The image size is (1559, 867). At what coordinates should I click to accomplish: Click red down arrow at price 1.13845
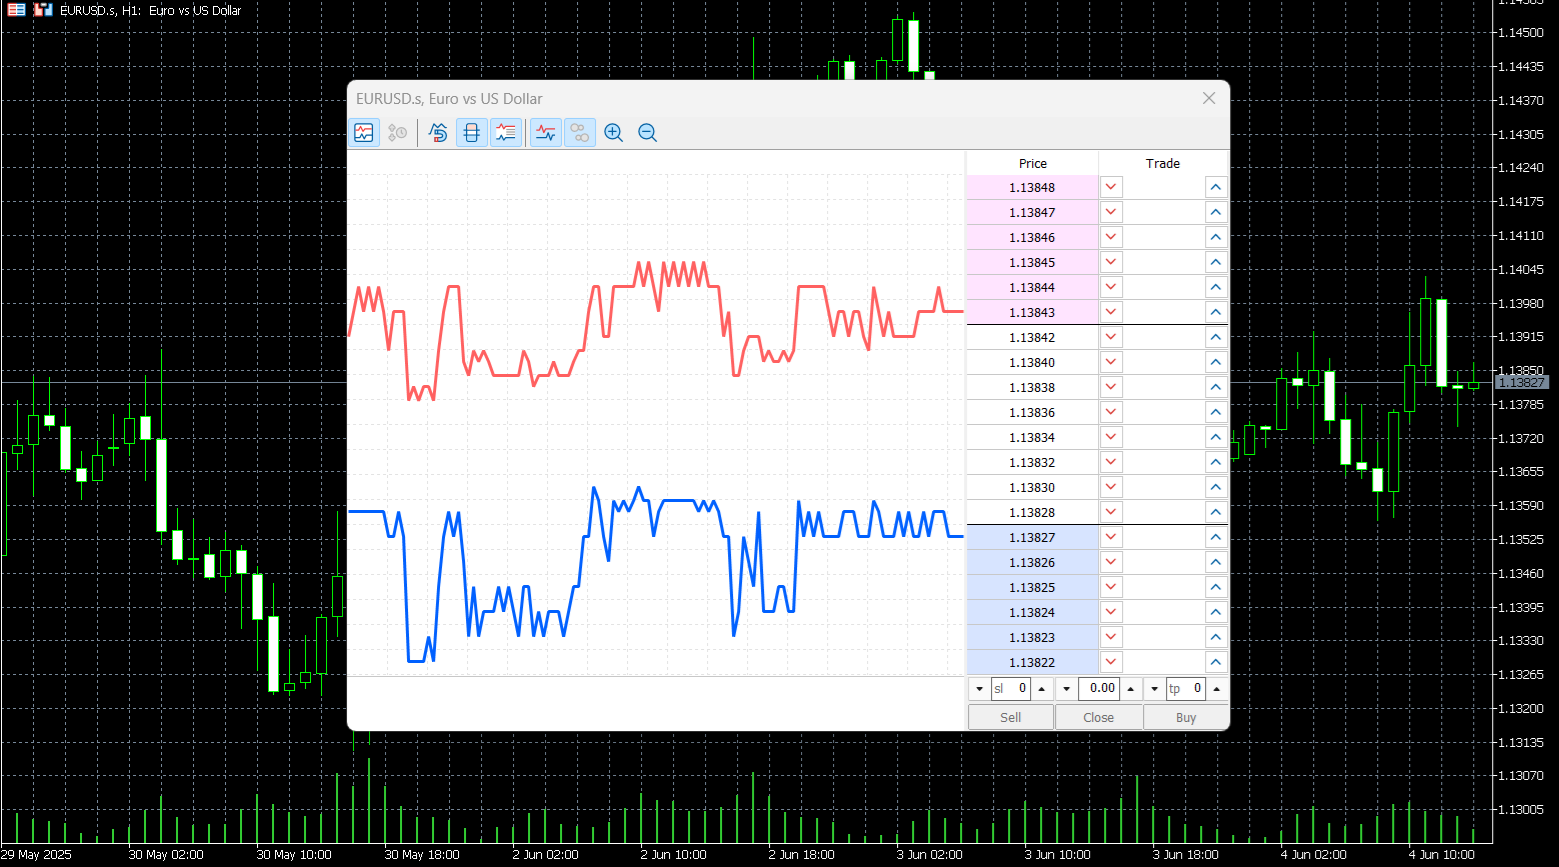pyautogui.click(x=1111, y=262)
